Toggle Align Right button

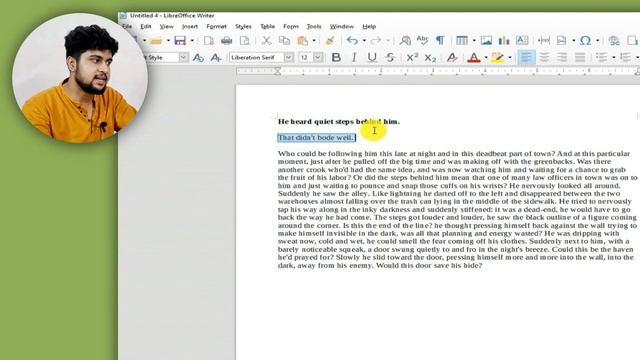click(562, 58)
